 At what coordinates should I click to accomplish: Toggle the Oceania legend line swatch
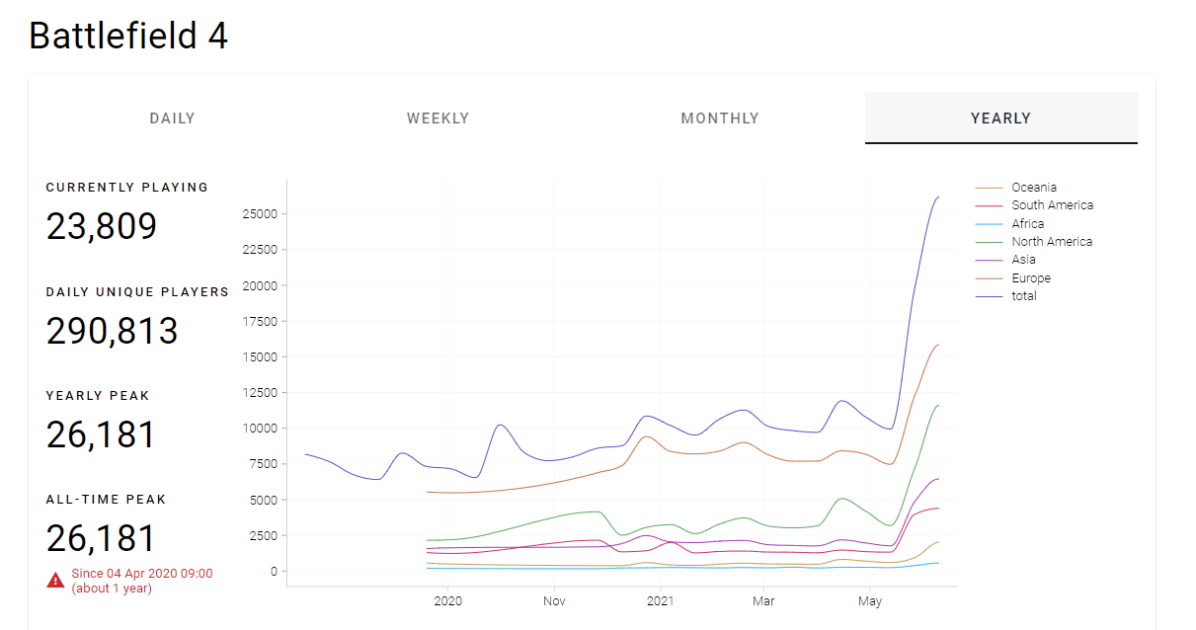coord(989,188)
